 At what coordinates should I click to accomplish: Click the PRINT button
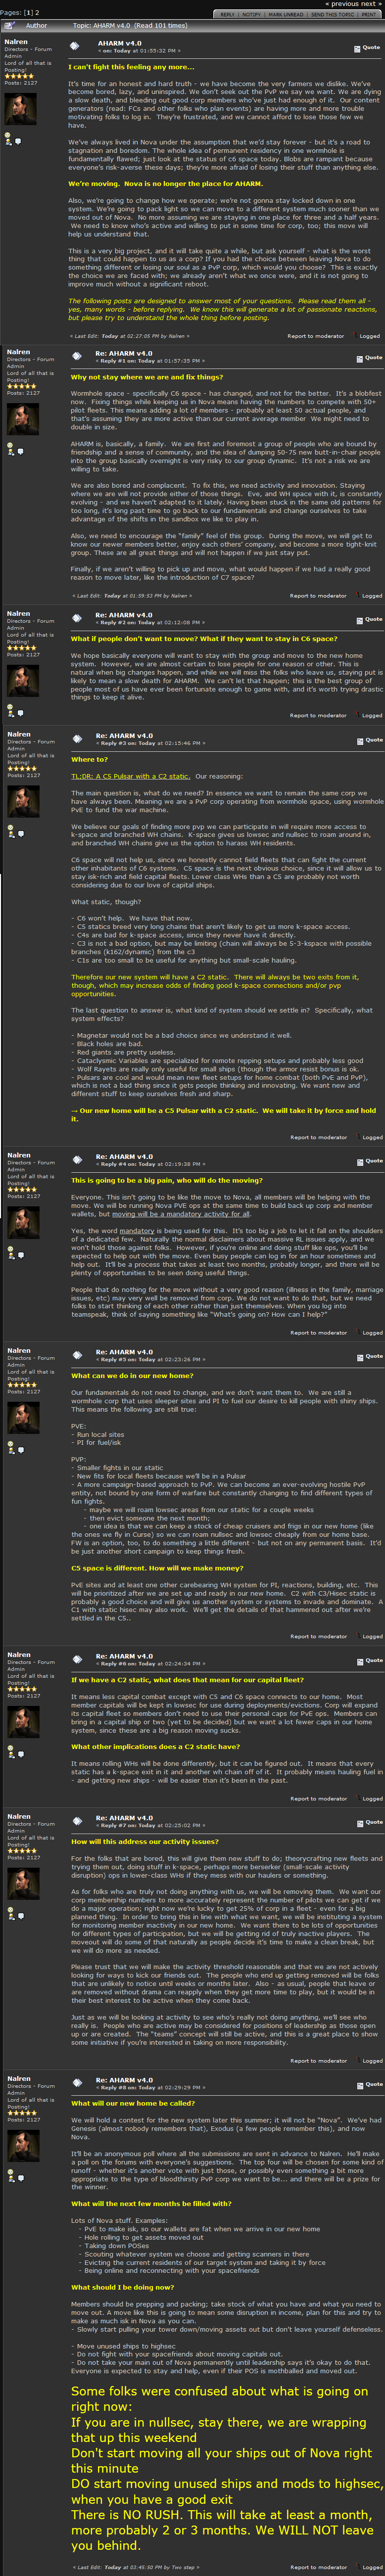pos(368,15)
